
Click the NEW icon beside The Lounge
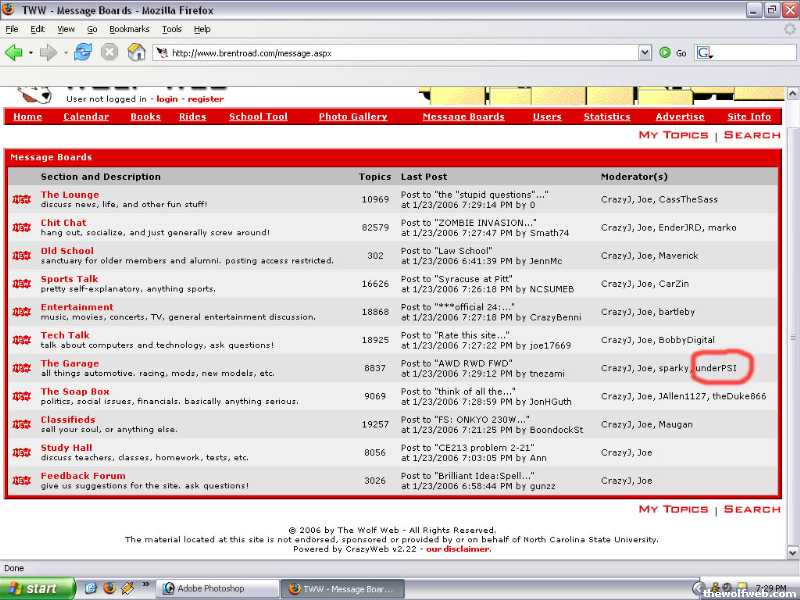(21, 200)
